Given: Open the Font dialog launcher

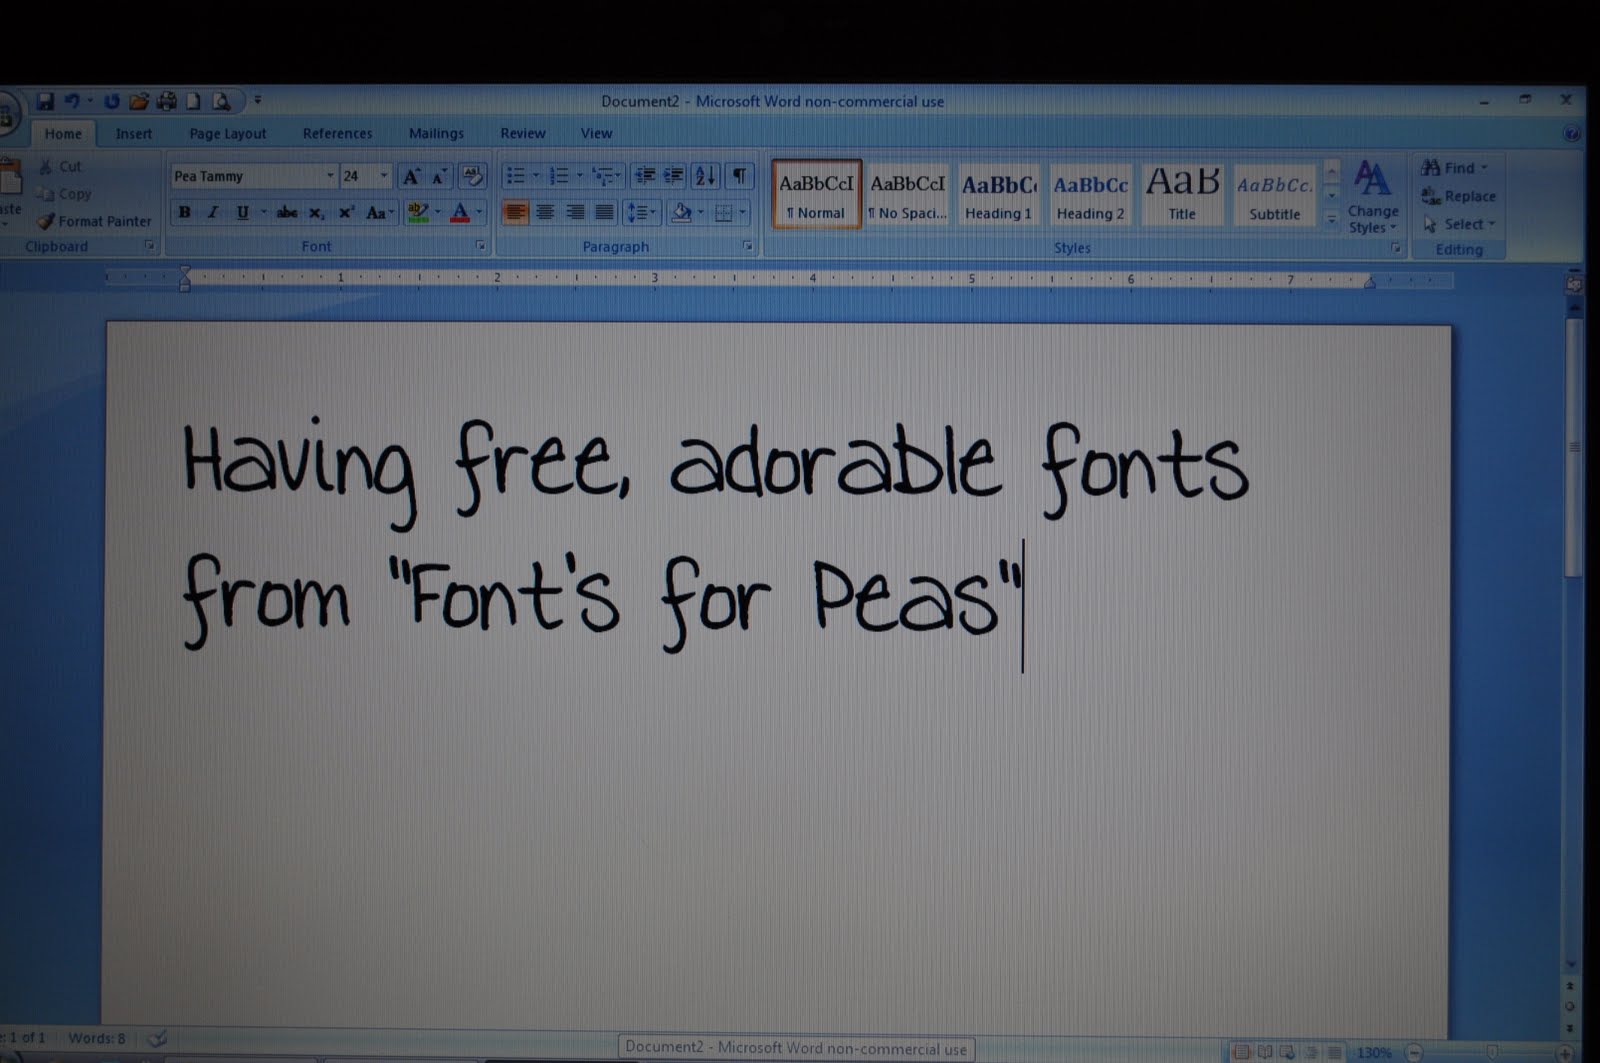Looking at the screenshot, I should (x=480, y=246).
